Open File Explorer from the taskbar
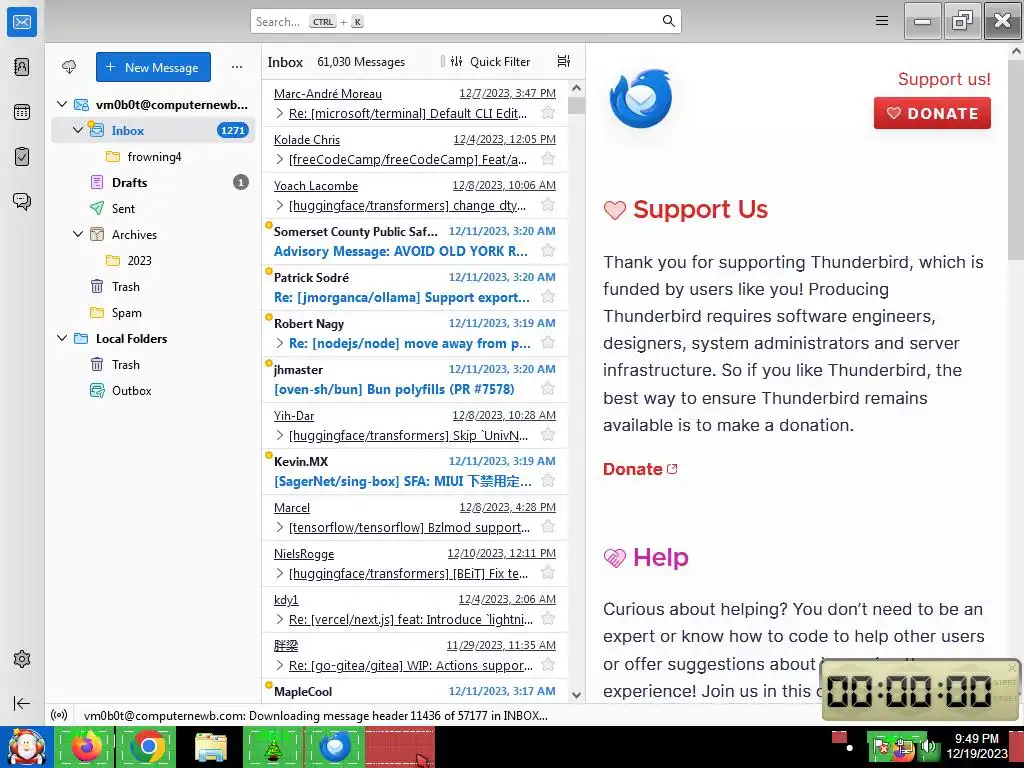This screenshot has height=768, width=1024. click(x=211, y=747)
